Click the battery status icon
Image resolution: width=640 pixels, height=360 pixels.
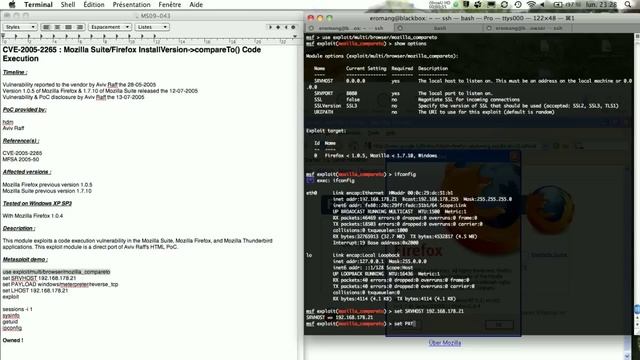pyautogui.click(x=558, y=4)
